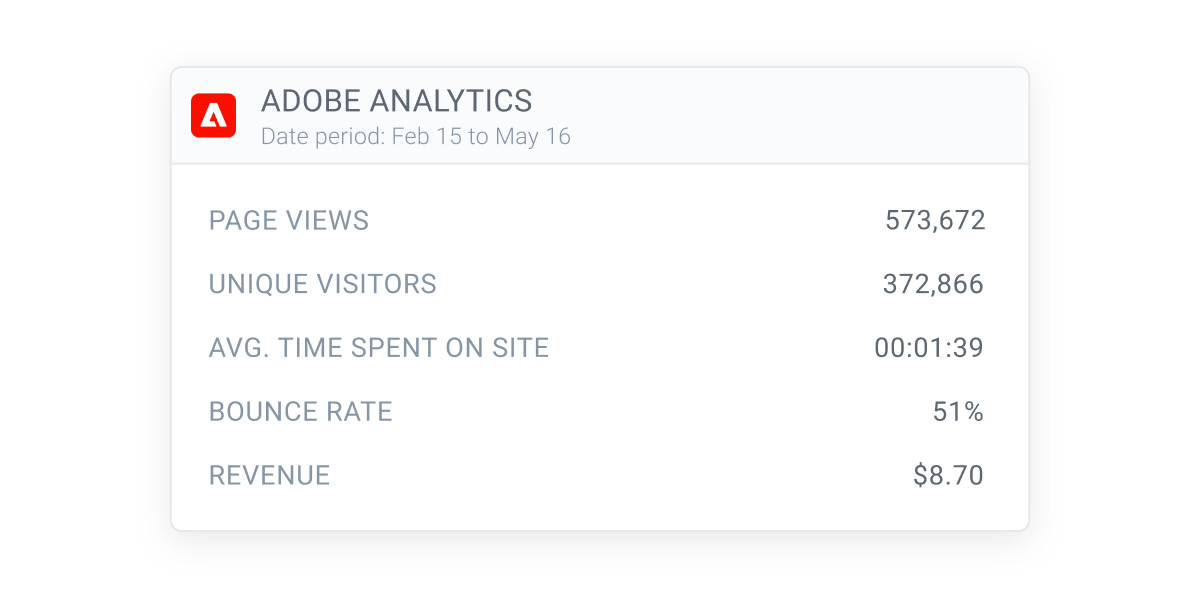Viewport: 1200px width, 600px height.
Task: Click the date period Feb 15 to May 16
Action: coord(416,137)
